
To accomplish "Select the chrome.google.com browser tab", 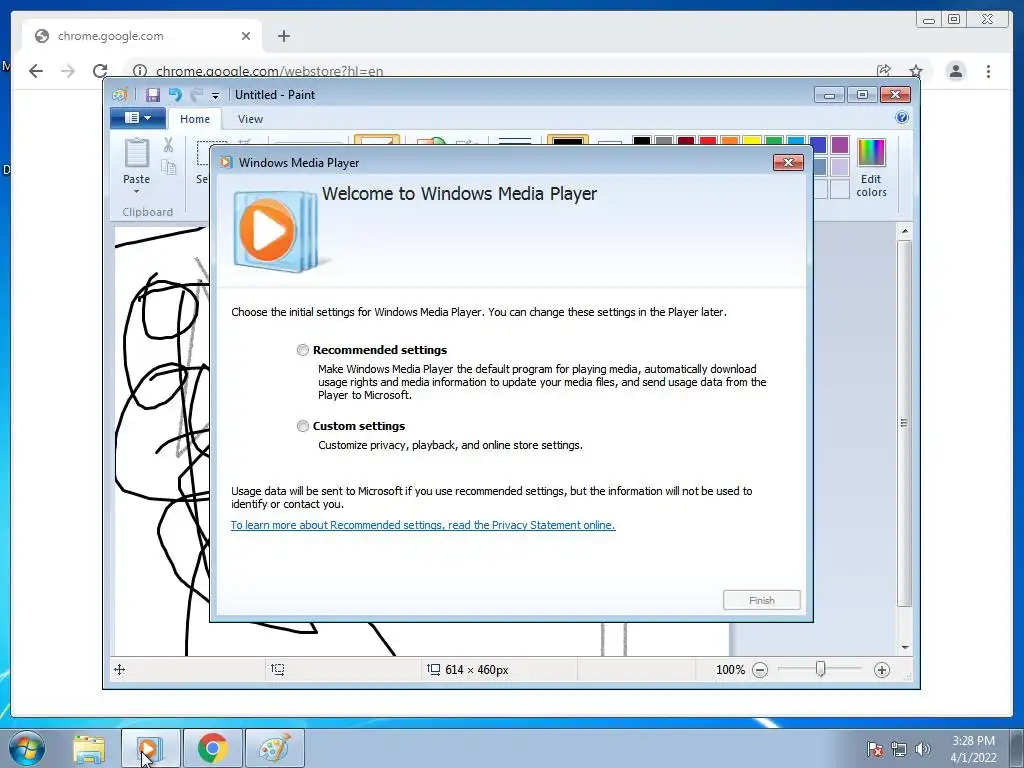I will click(x=142, y=36).
